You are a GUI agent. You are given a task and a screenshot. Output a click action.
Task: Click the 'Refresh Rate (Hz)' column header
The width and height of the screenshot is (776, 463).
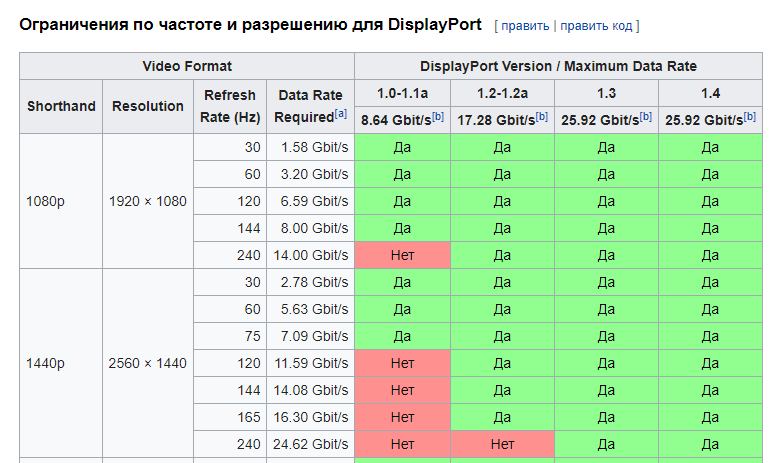coord(230,106)
